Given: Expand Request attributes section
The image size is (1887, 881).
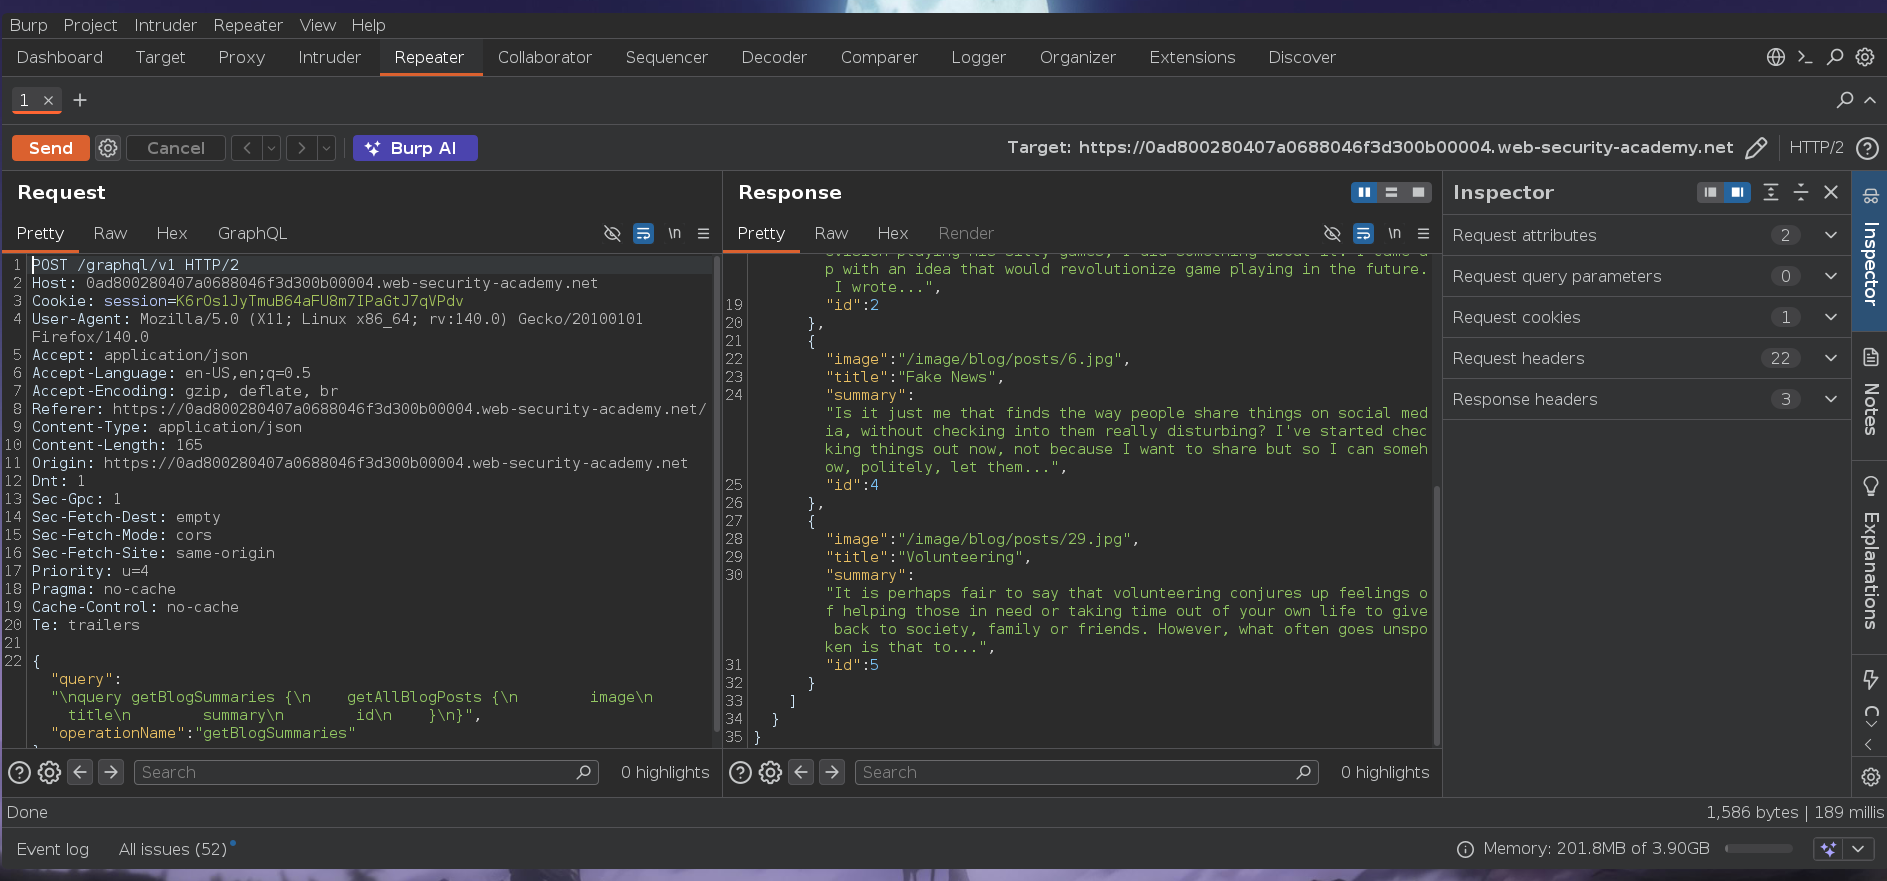Looking at the screenshot, I should [x=1646, y=235].
